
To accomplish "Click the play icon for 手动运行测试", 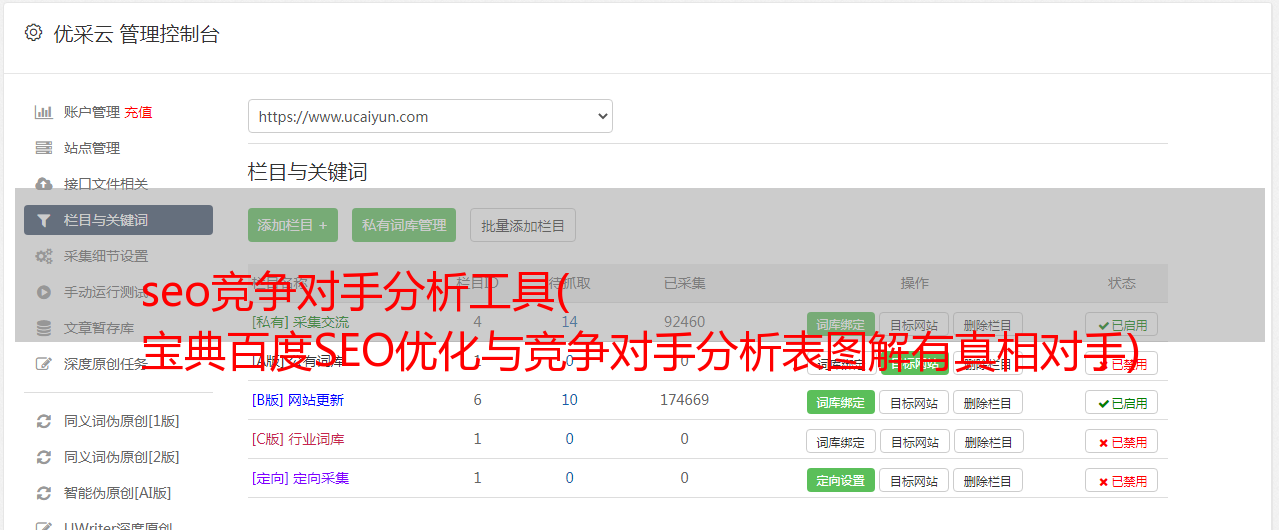I will (44, 292).
